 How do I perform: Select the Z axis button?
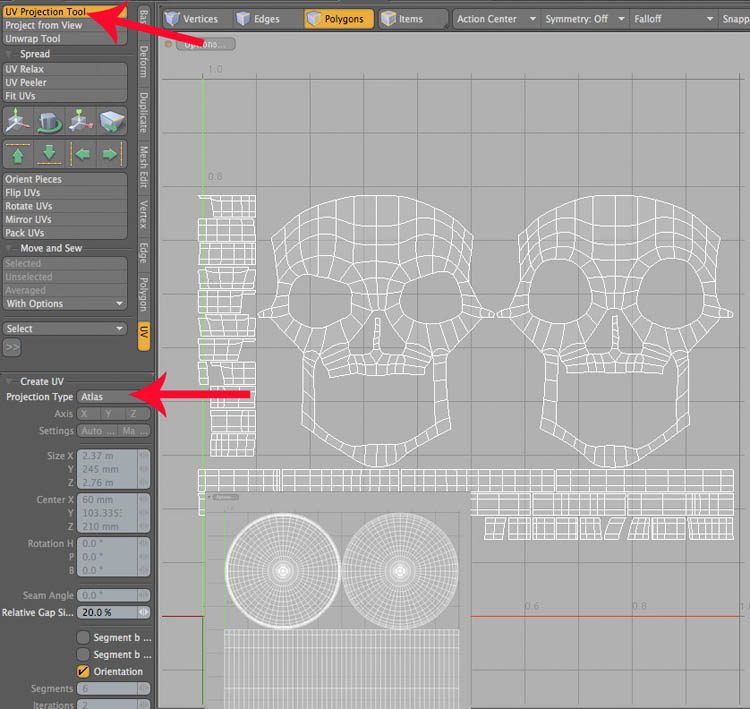(137, 414)
